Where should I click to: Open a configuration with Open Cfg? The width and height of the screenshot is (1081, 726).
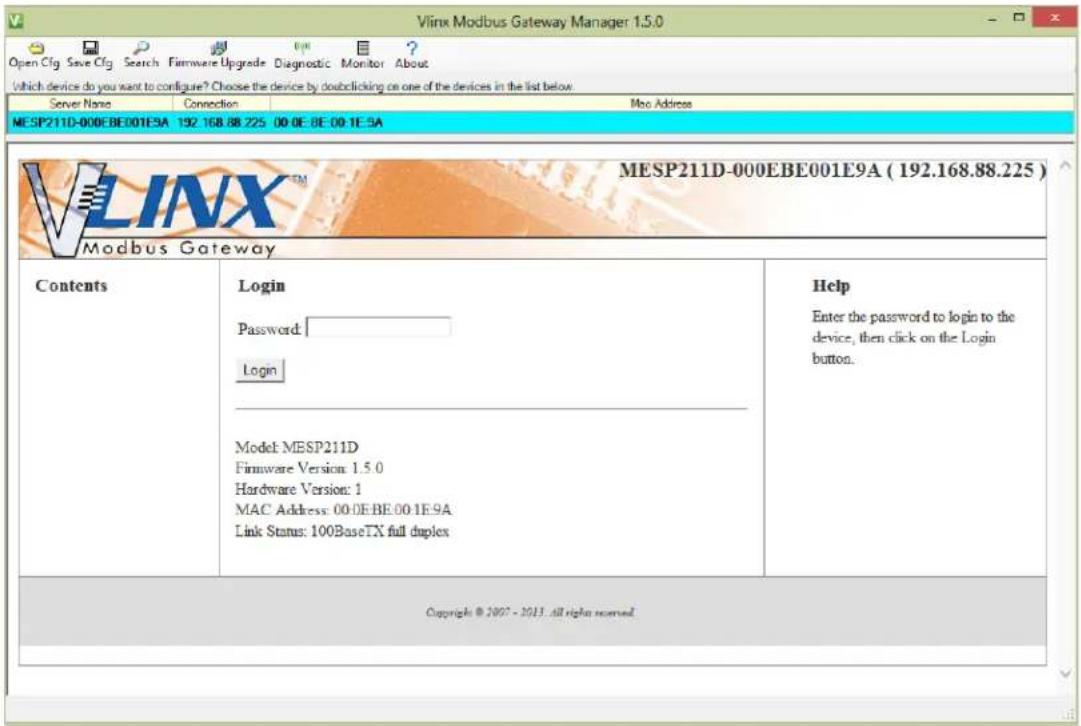(34, 55)
